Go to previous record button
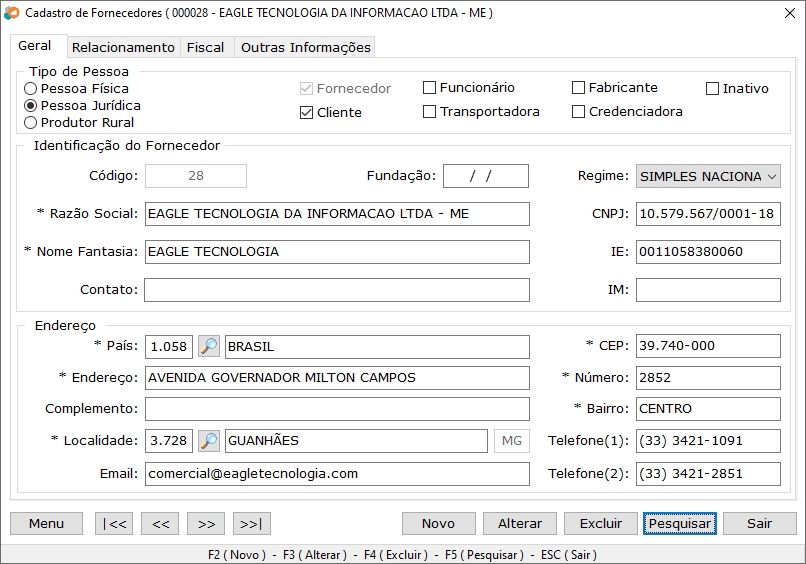This screenshot has width=806, height=564. coord(160,523)
